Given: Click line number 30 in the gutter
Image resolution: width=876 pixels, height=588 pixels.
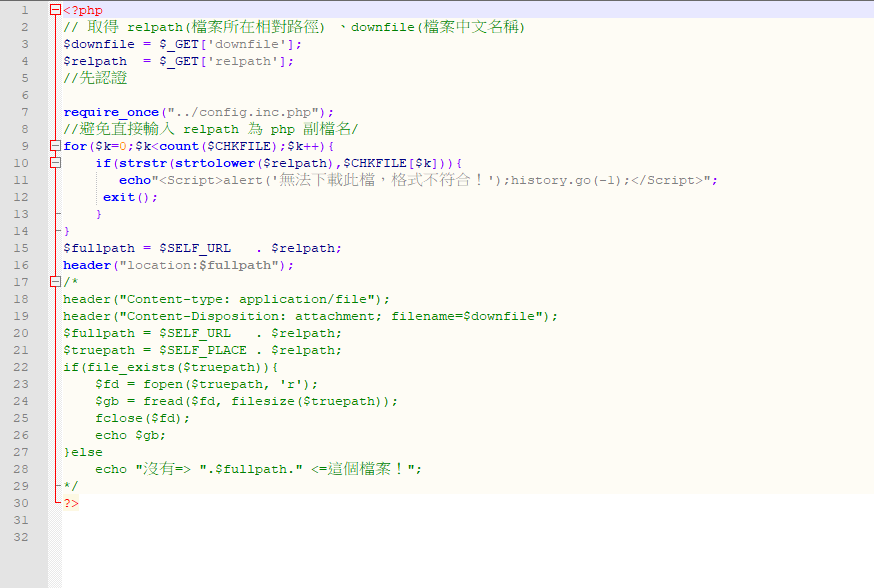Looking at the screenshot, I should [21, 502].
